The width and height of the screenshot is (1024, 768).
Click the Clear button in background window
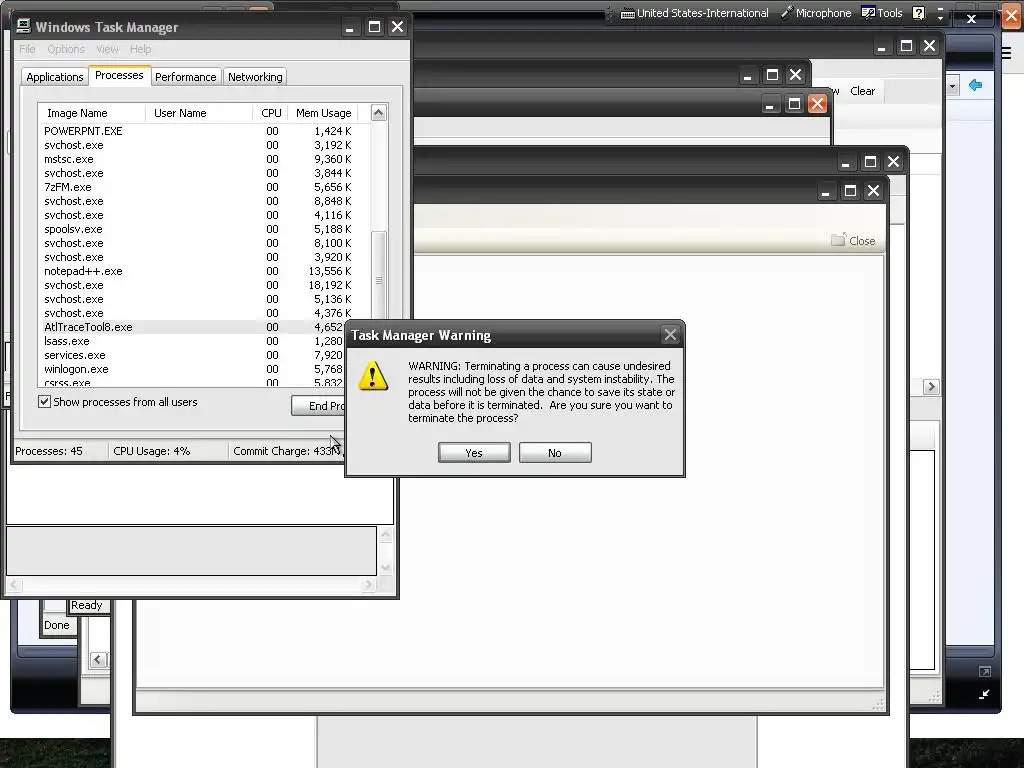pyautogui.click(x=862, y=91)
